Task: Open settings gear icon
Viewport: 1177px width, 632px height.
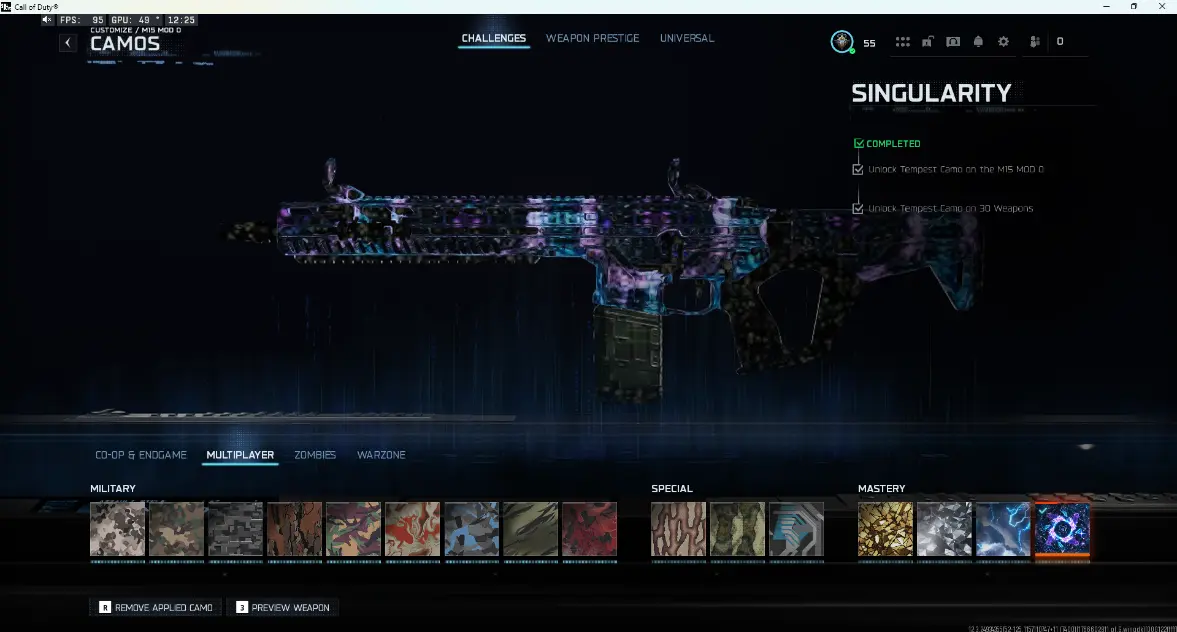Action: tap(1004, 42)
